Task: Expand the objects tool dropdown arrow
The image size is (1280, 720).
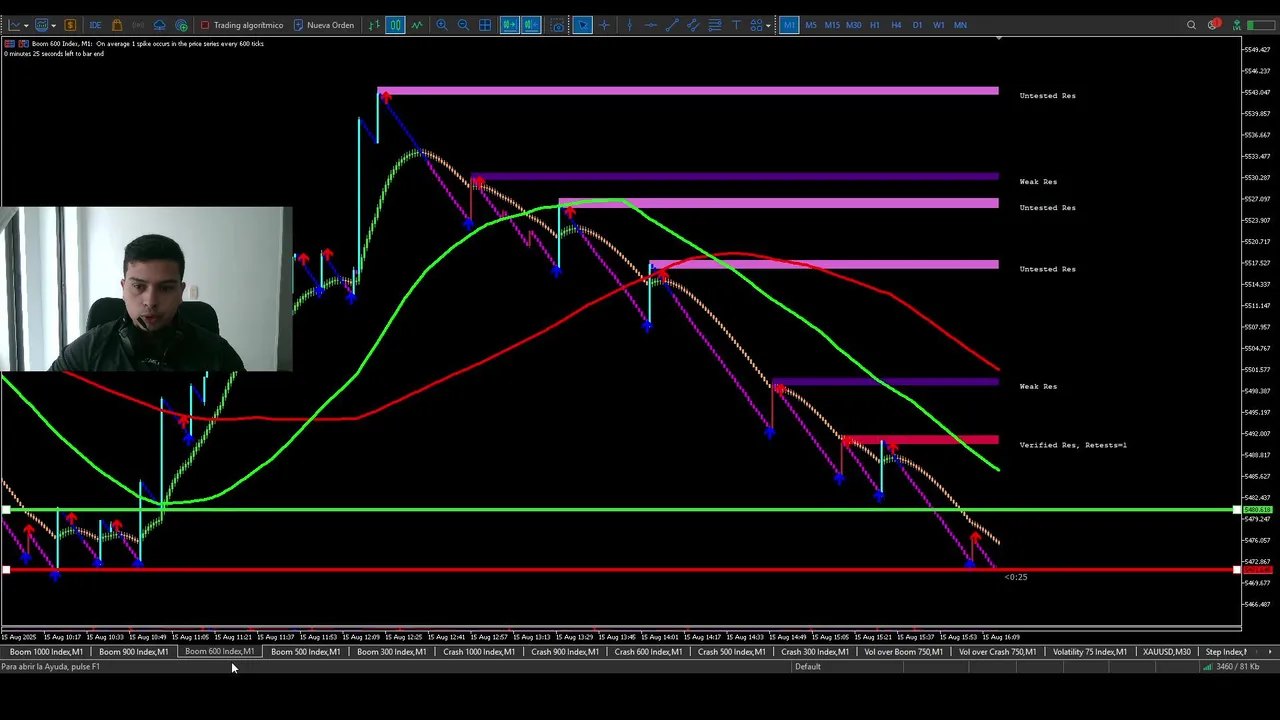Action: [x=768, y=25]
